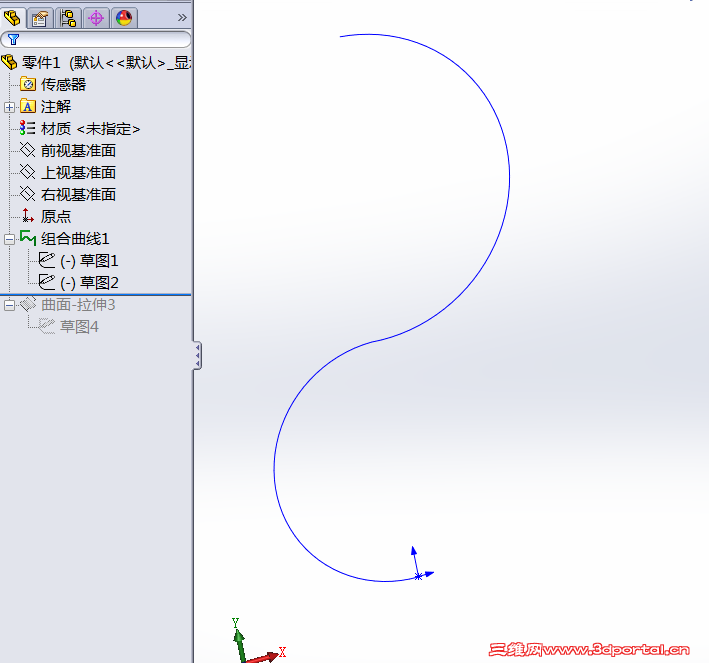Open the DisplayManager tab
Viewport: 709px width, 663px height.
tap(124, 18)
